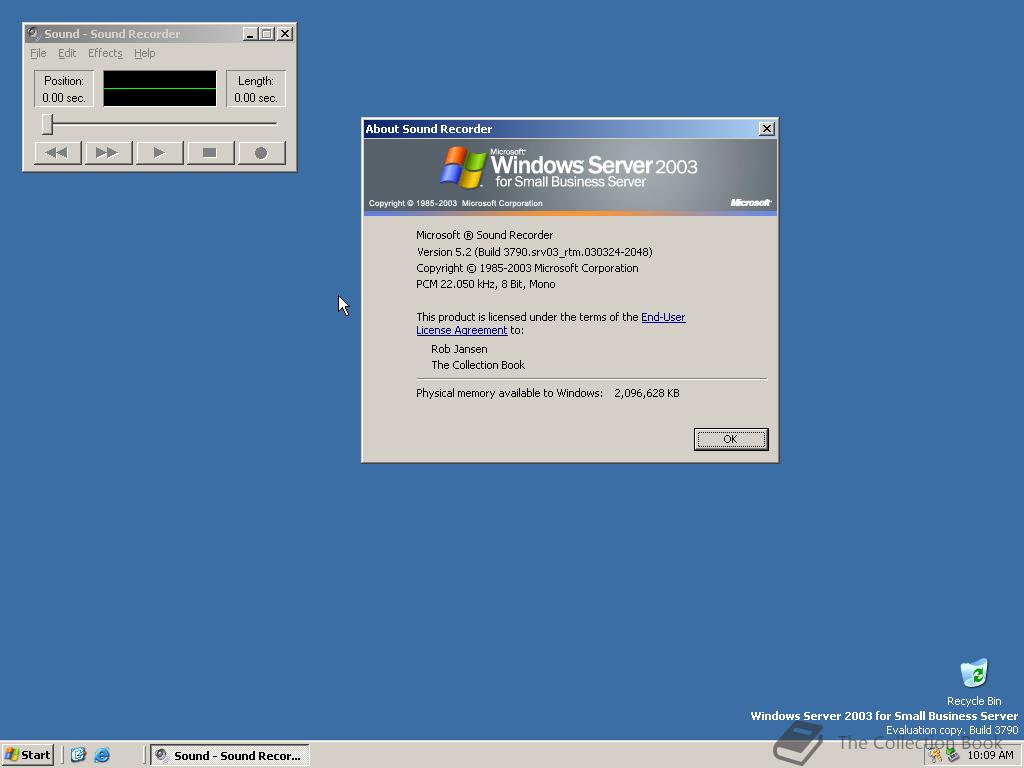Click the green waveform display
This screenshot has height=768, width=1024.
(160, 88)
